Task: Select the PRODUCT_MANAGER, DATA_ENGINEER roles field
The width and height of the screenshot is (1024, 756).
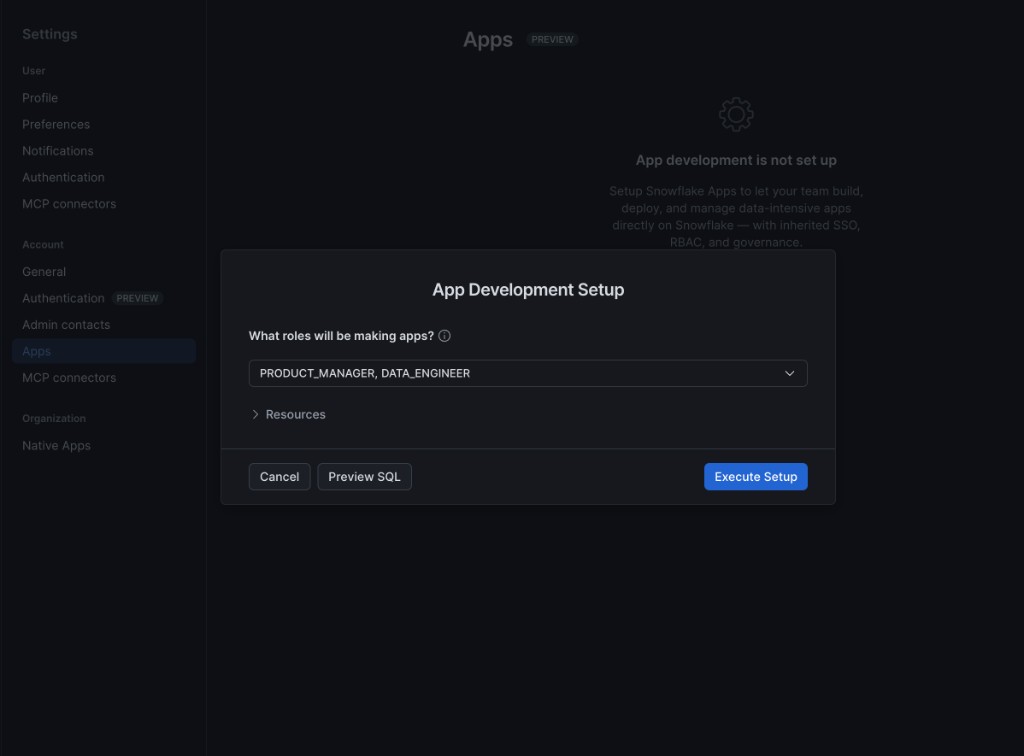Action: pyautogui.click(x=528, y=373)
